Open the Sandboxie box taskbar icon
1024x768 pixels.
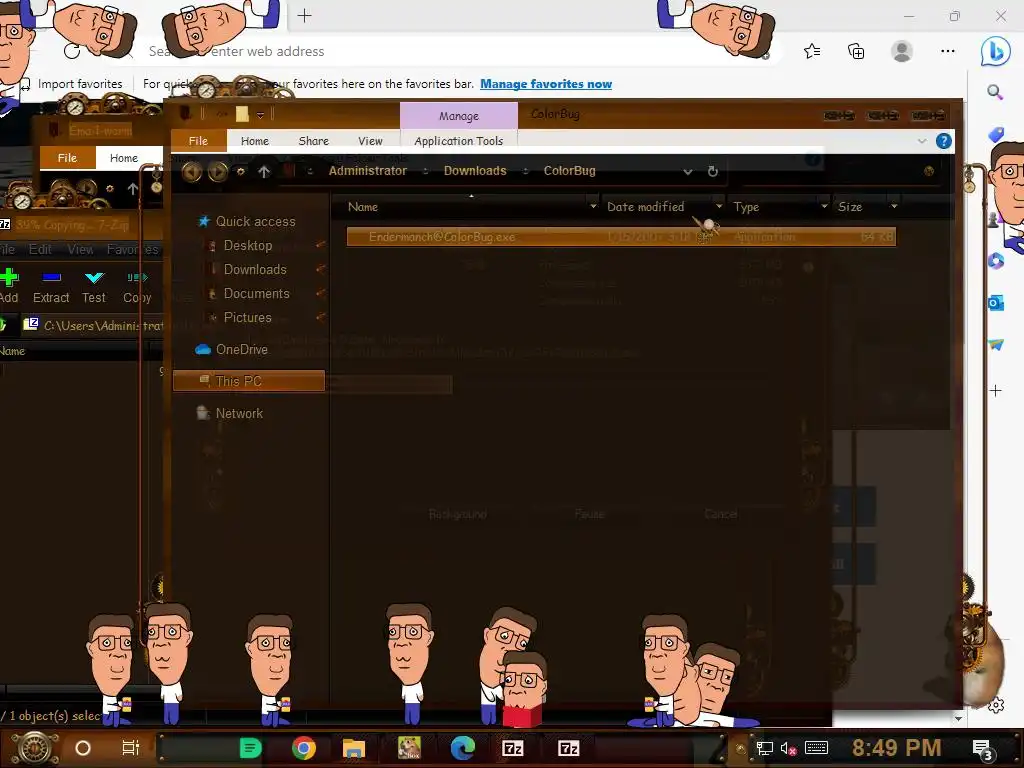[x=409, y=748]
